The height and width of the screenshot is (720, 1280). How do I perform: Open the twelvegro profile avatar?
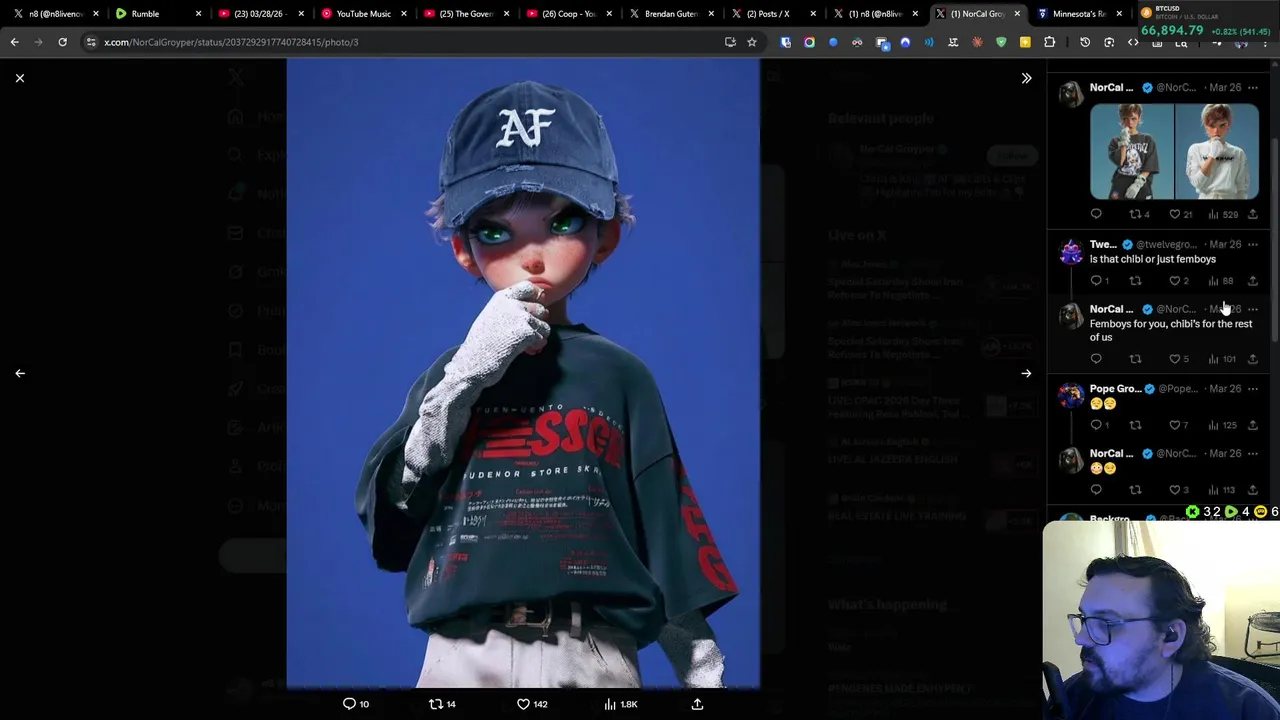pos(1071,252)
